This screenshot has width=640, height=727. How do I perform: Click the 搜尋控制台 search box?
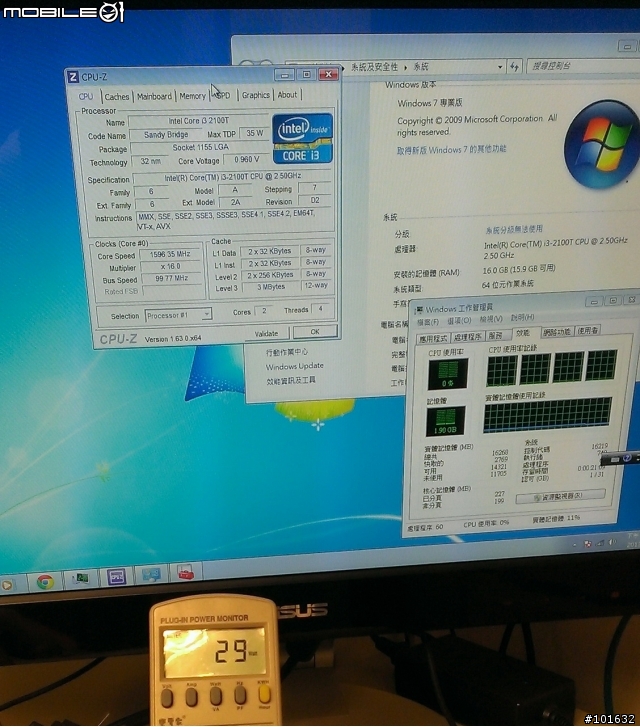[x=583, y=66]
